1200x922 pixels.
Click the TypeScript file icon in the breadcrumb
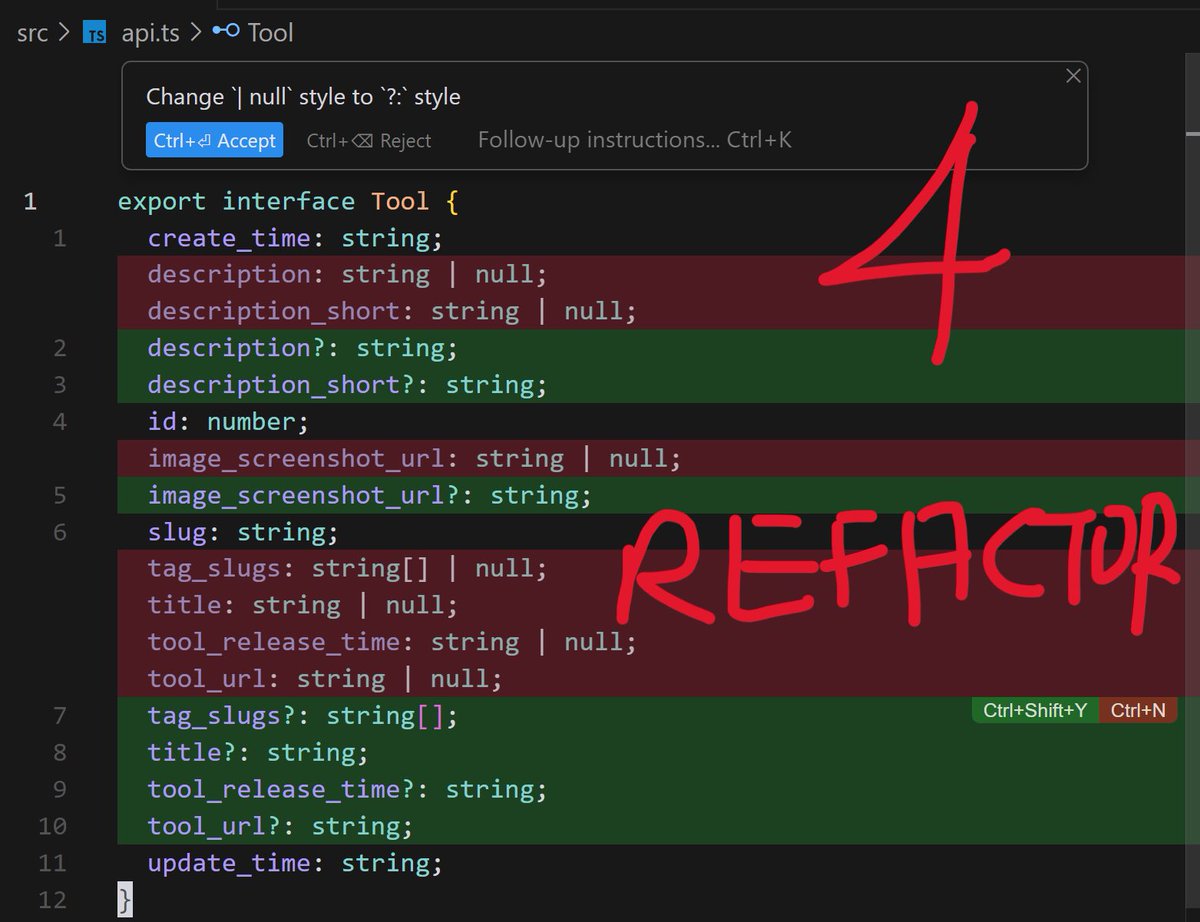tap(95, 34)
